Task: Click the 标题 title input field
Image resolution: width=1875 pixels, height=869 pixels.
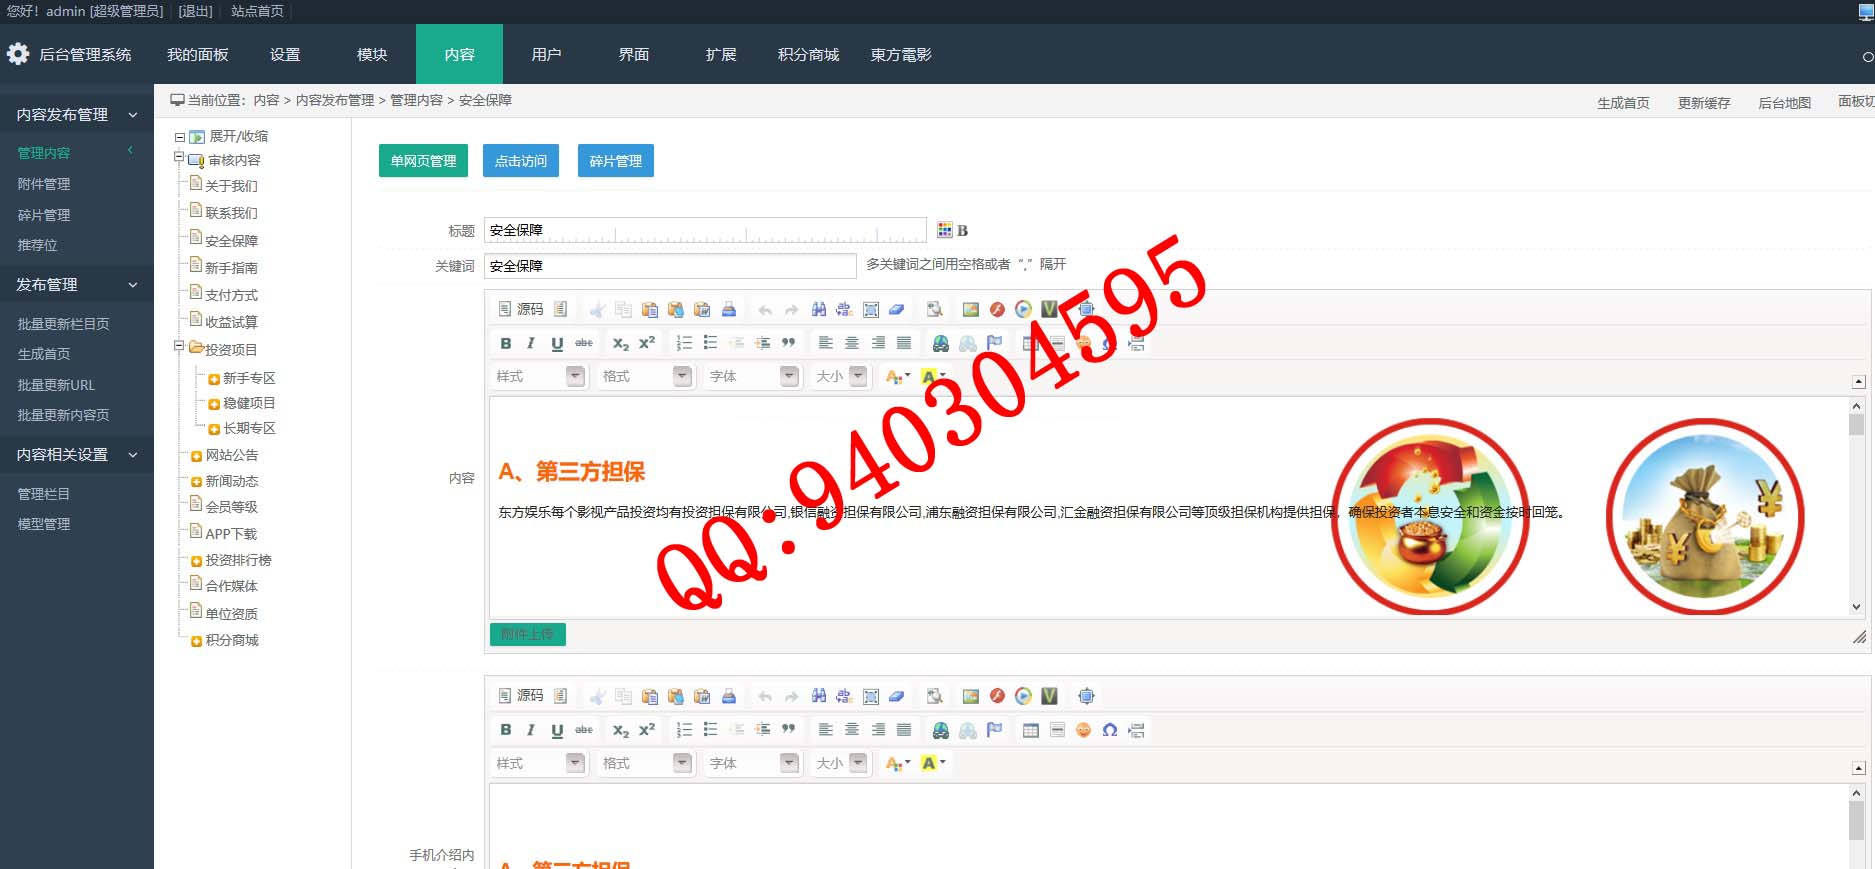Action: [x=704, y=230]
